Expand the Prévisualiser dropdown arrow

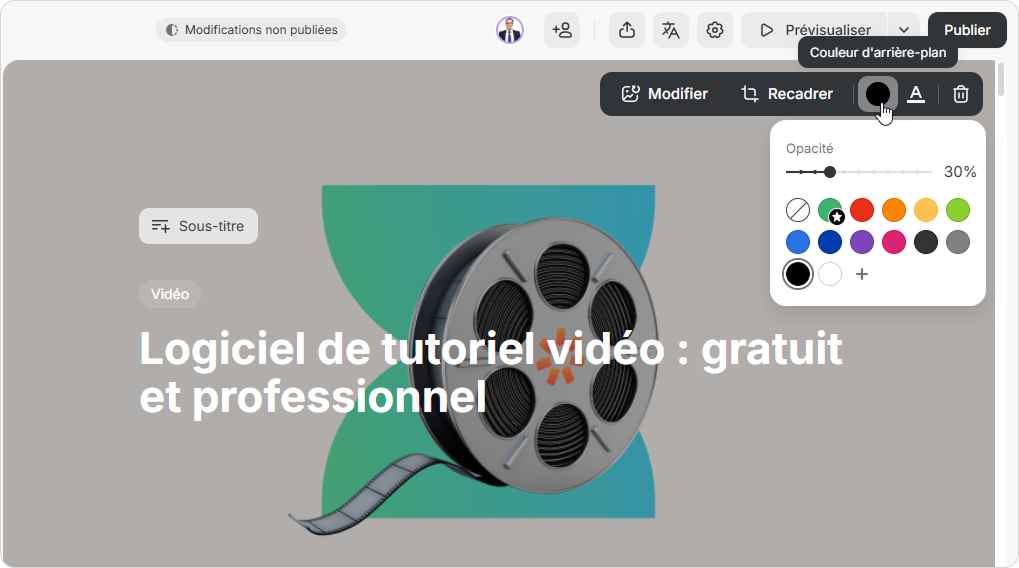[x=904, y=30]
